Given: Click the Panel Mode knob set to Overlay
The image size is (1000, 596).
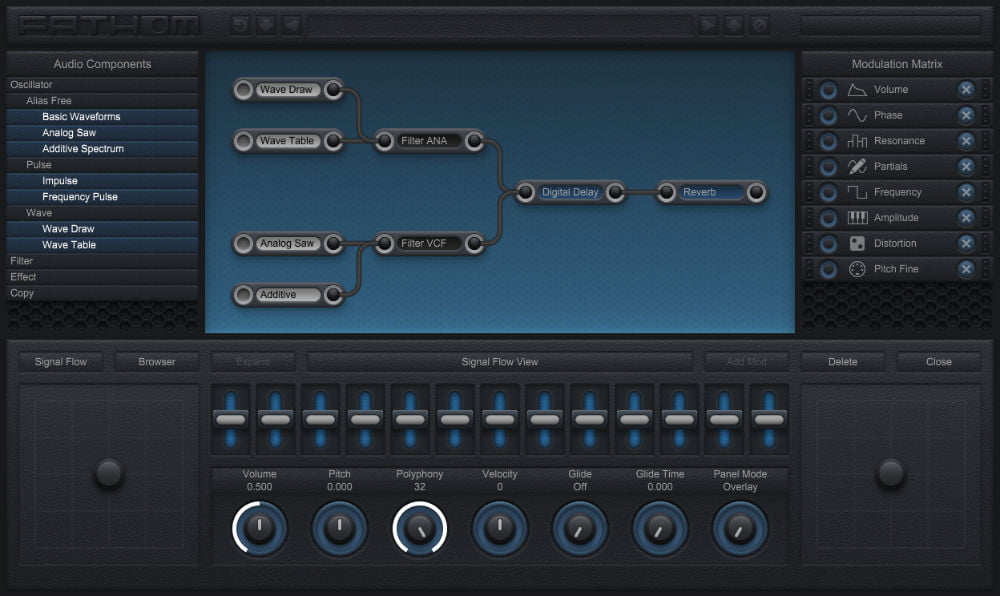Looking at the screenshot, I should click(740, 528).
